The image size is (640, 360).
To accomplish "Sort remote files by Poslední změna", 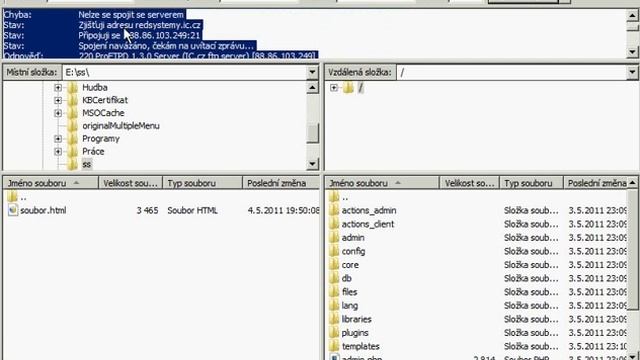I will pyautogui.click(x=596, y=183).
